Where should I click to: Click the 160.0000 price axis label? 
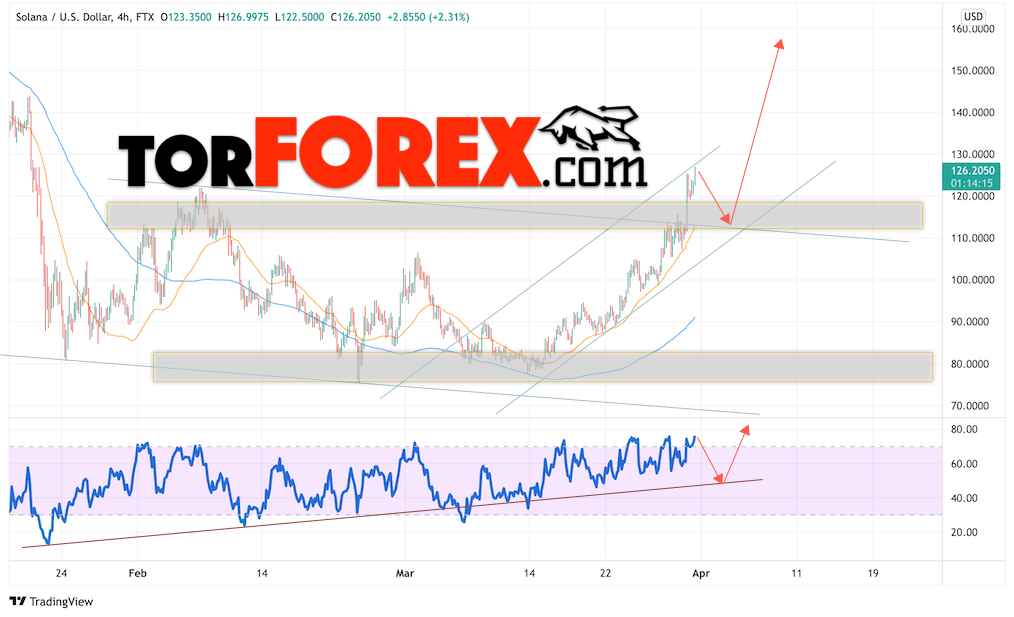pyautogui.click(x=972, y=29)
